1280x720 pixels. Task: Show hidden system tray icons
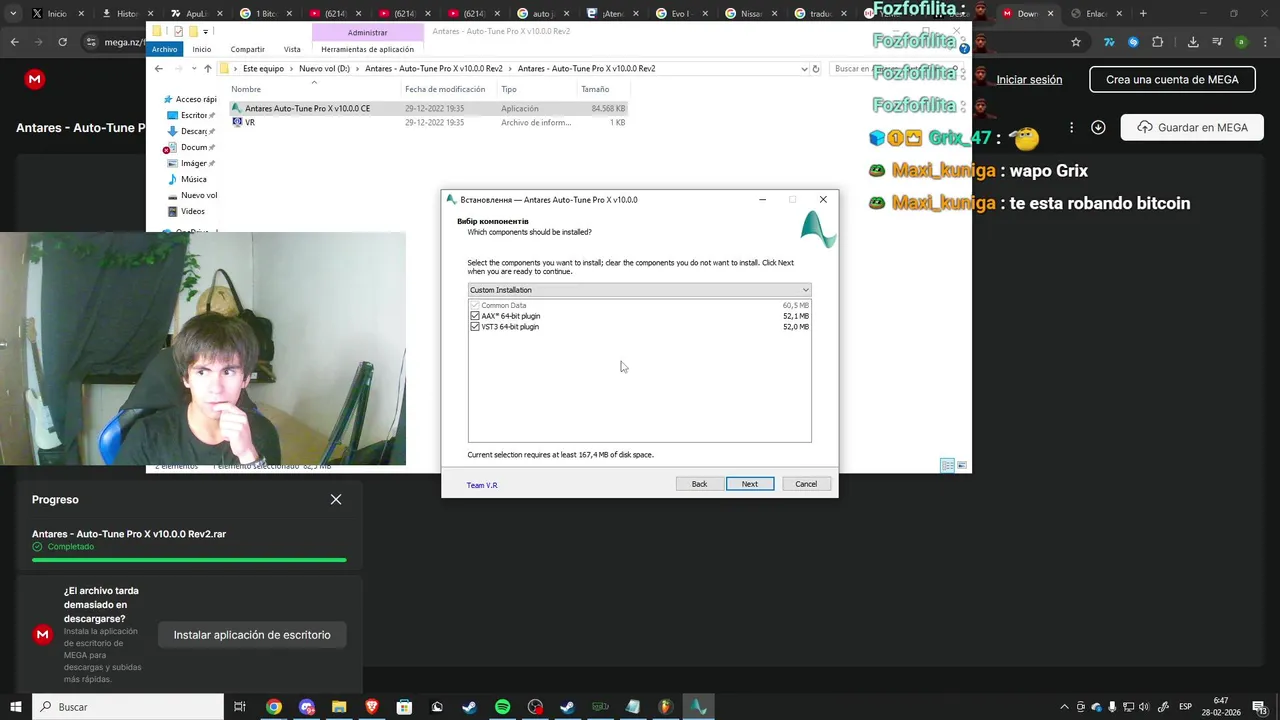[x=1065, y=707]
